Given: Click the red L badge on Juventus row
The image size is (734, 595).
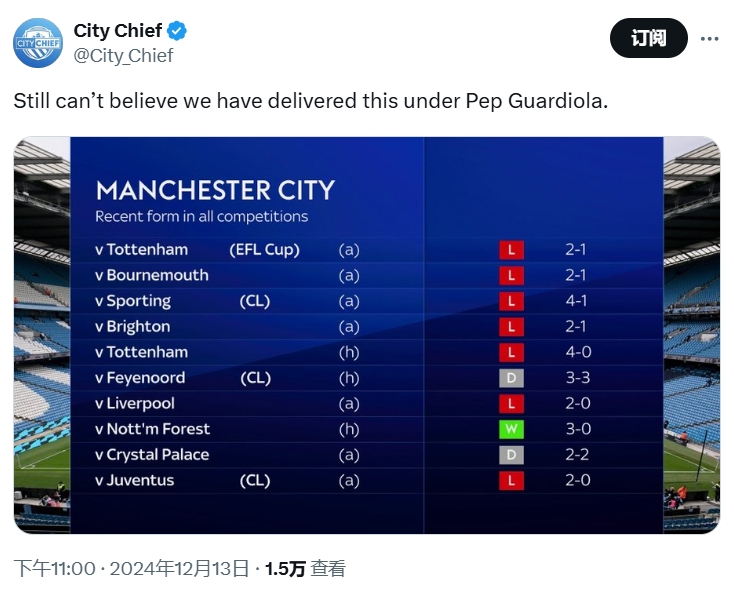Looking at the screenshot, I should (511, 481).
